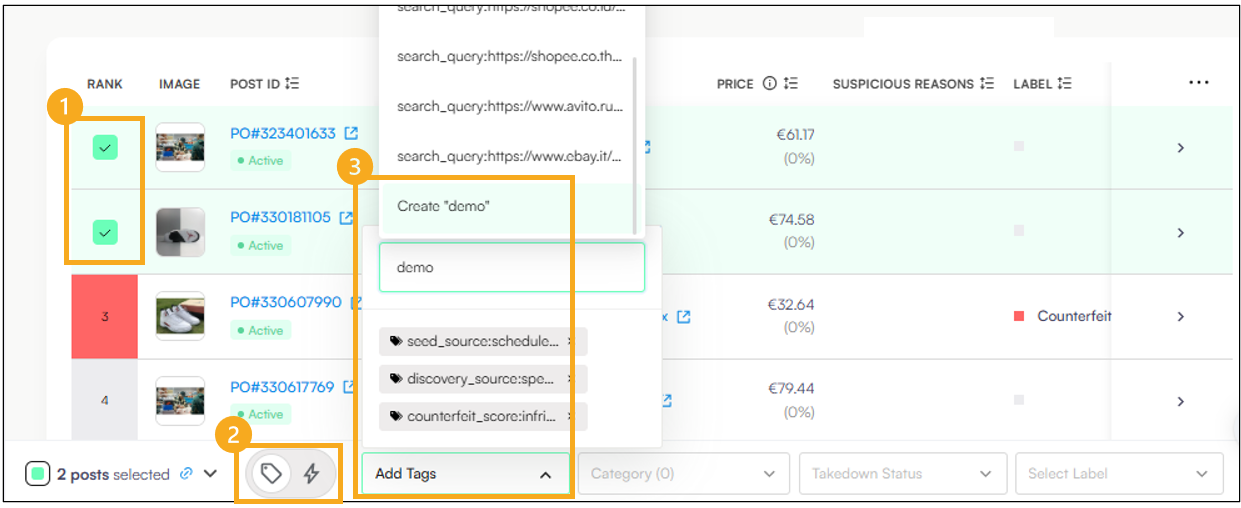Select the Create "demo" option
The image size is (1241, 508).
(507, 206)
